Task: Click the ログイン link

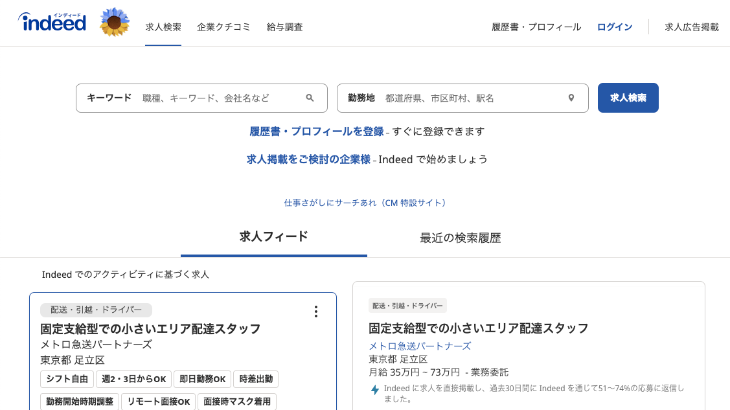Action: tap(615, 27)
